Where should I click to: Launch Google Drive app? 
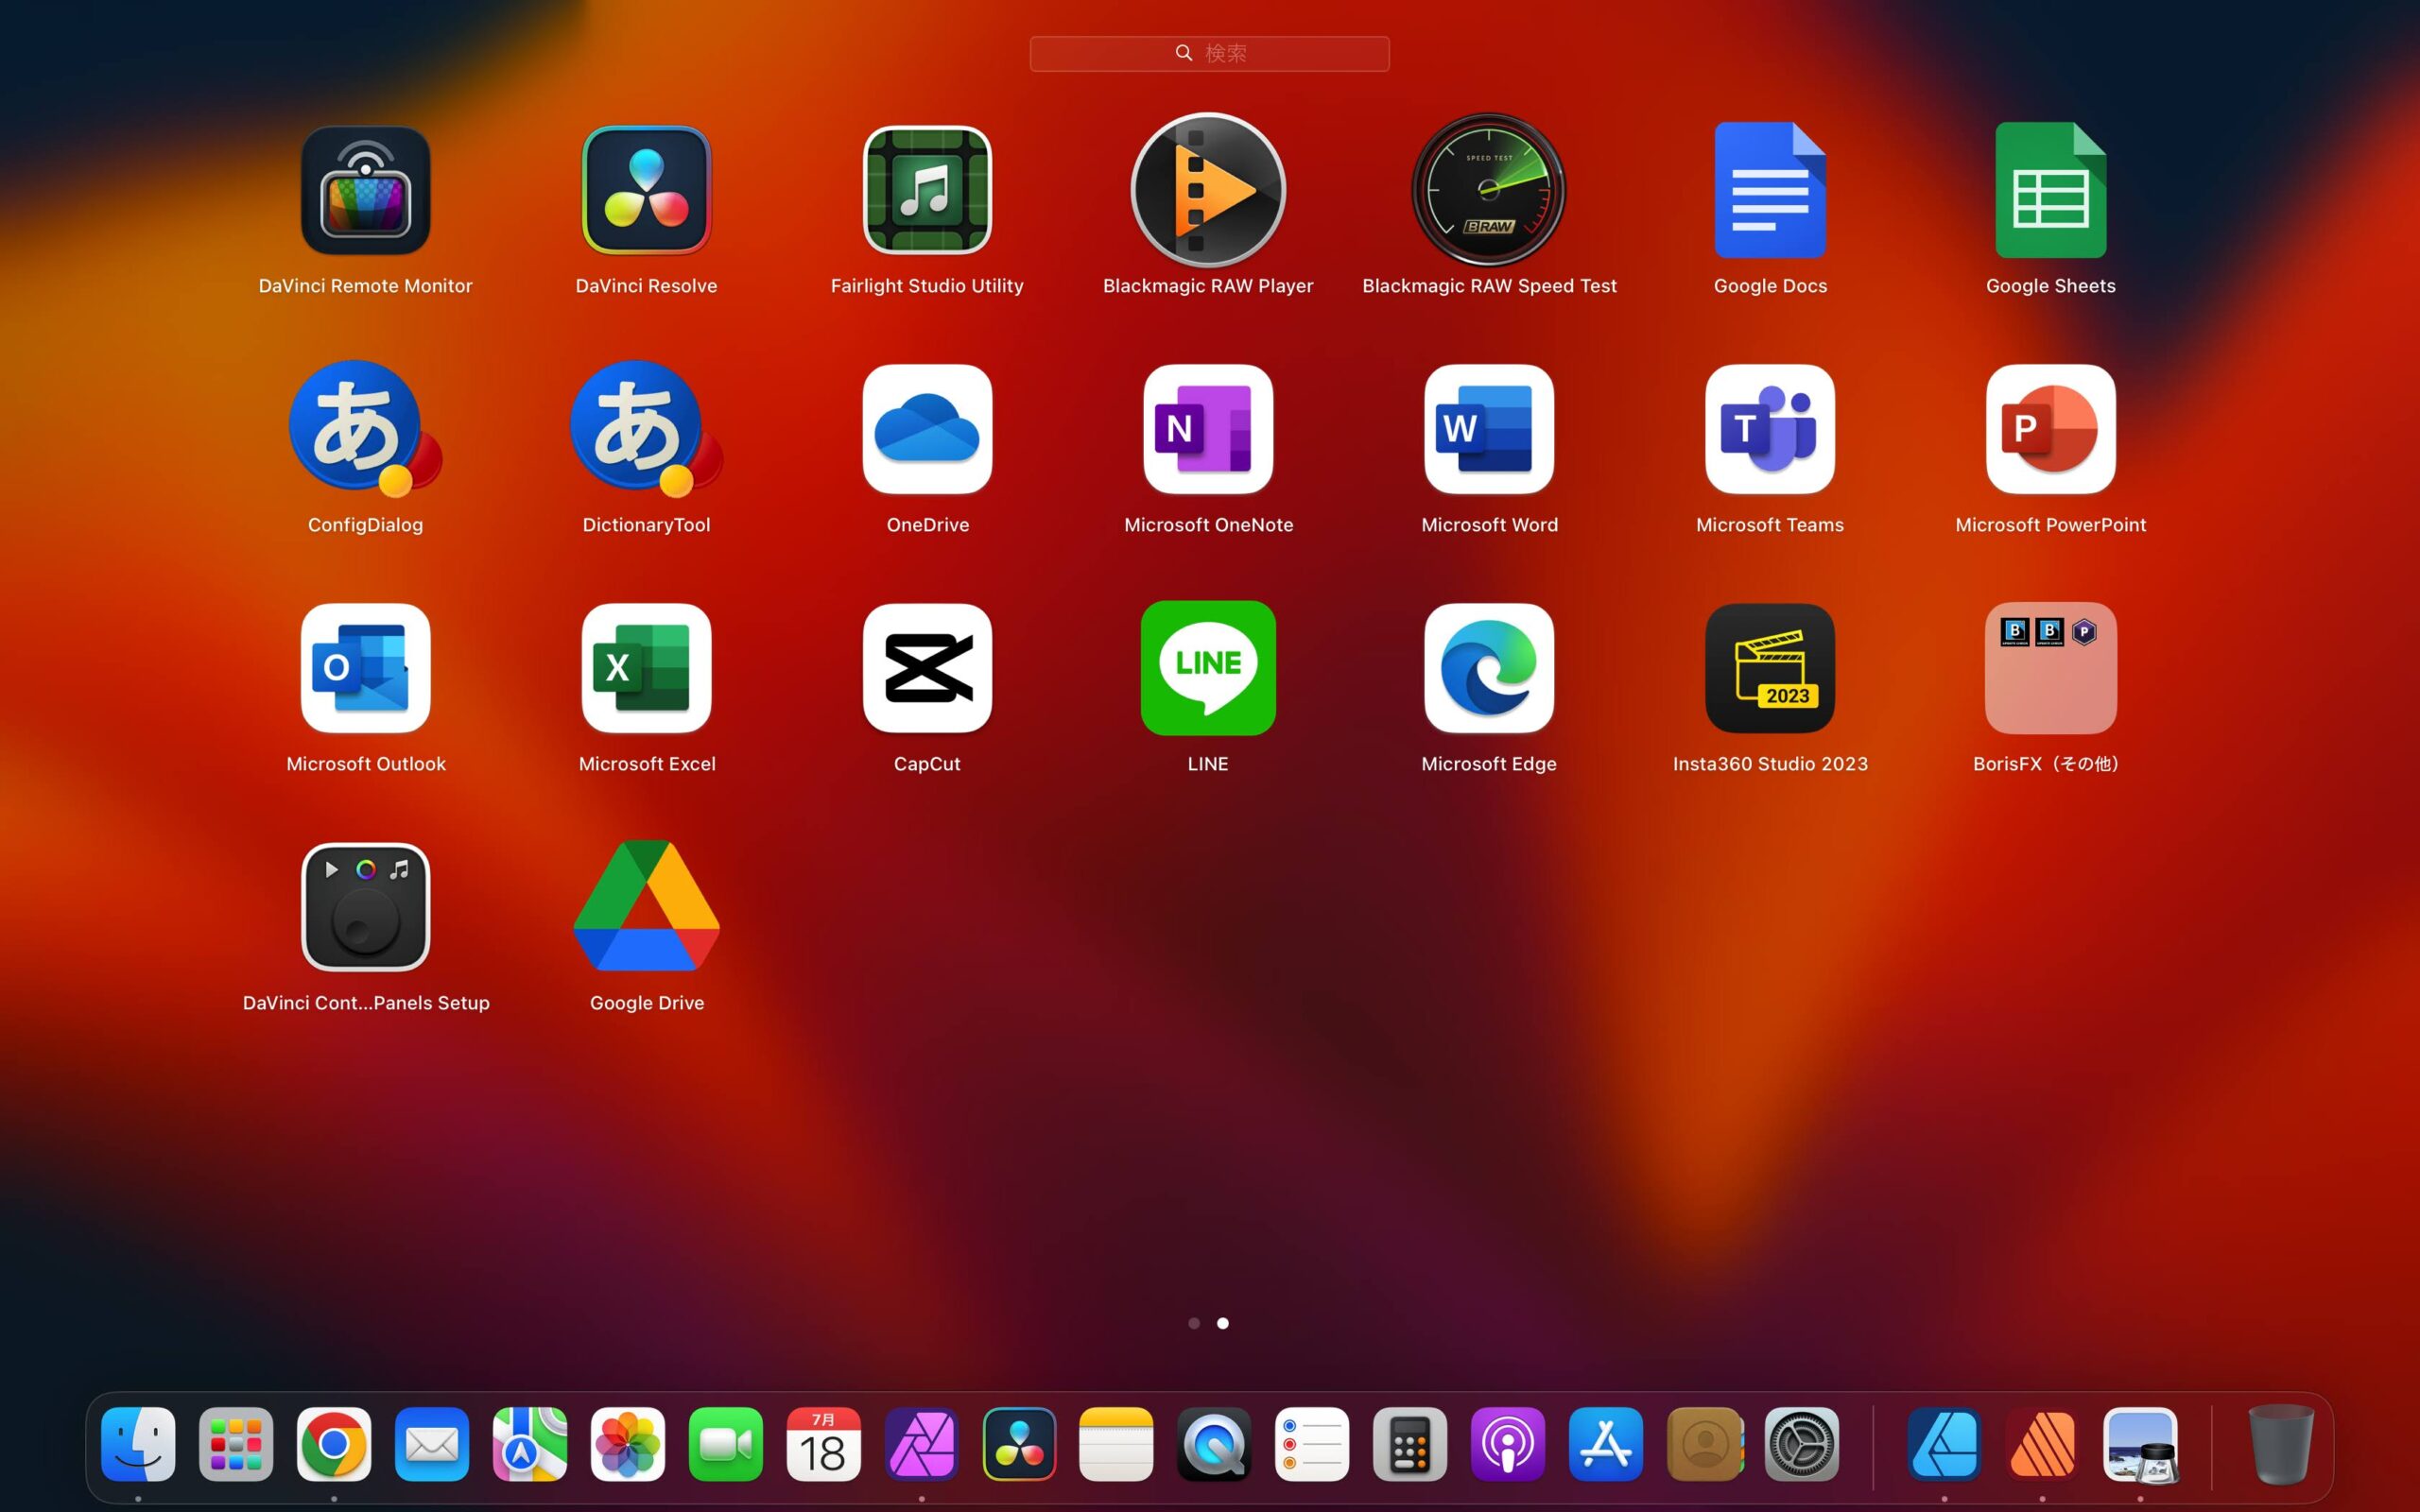(646, 907)
